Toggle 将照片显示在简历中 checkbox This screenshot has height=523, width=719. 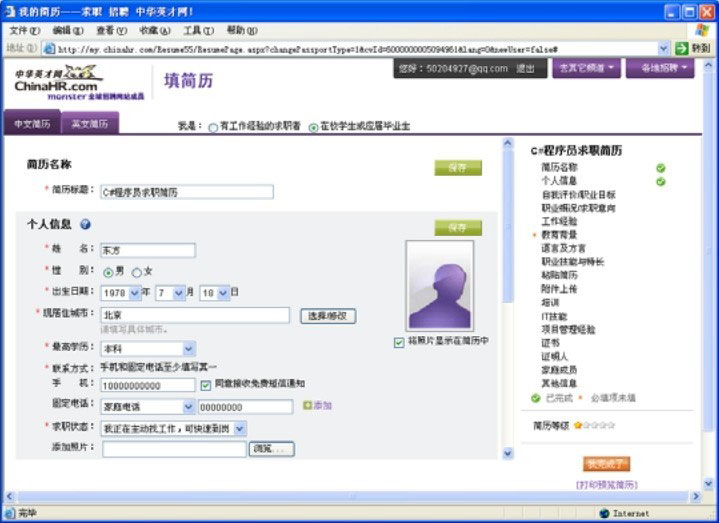coord(399,341)
